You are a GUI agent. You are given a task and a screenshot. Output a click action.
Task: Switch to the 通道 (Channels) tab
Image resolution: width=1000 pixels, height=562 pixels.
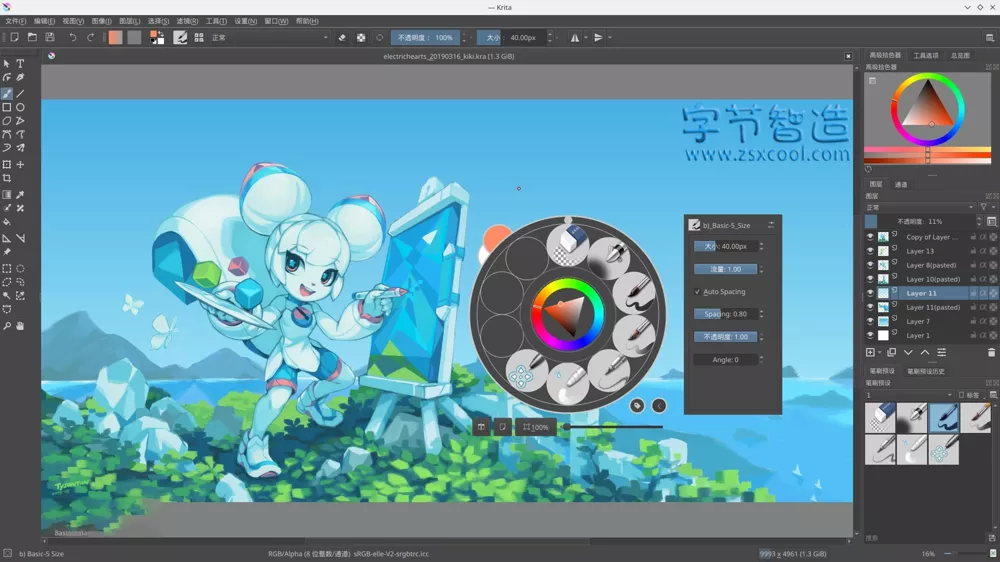pos(901,184)
